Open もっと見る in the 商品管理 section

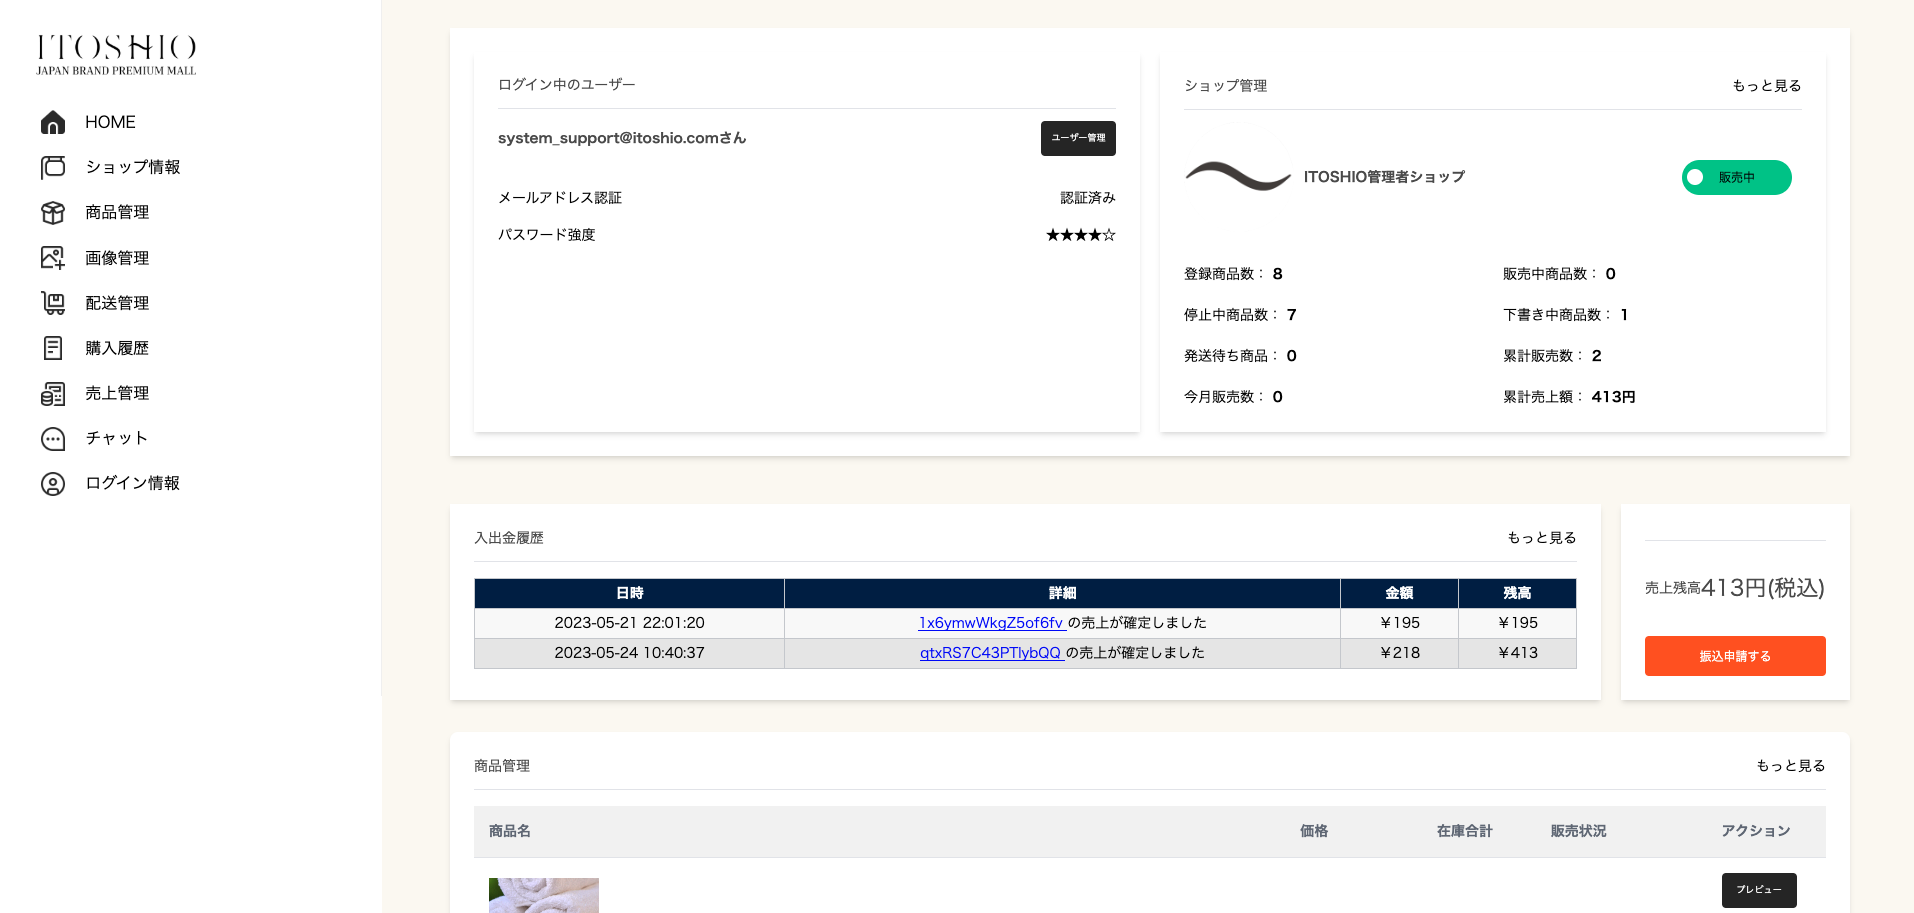(1790, 765)
